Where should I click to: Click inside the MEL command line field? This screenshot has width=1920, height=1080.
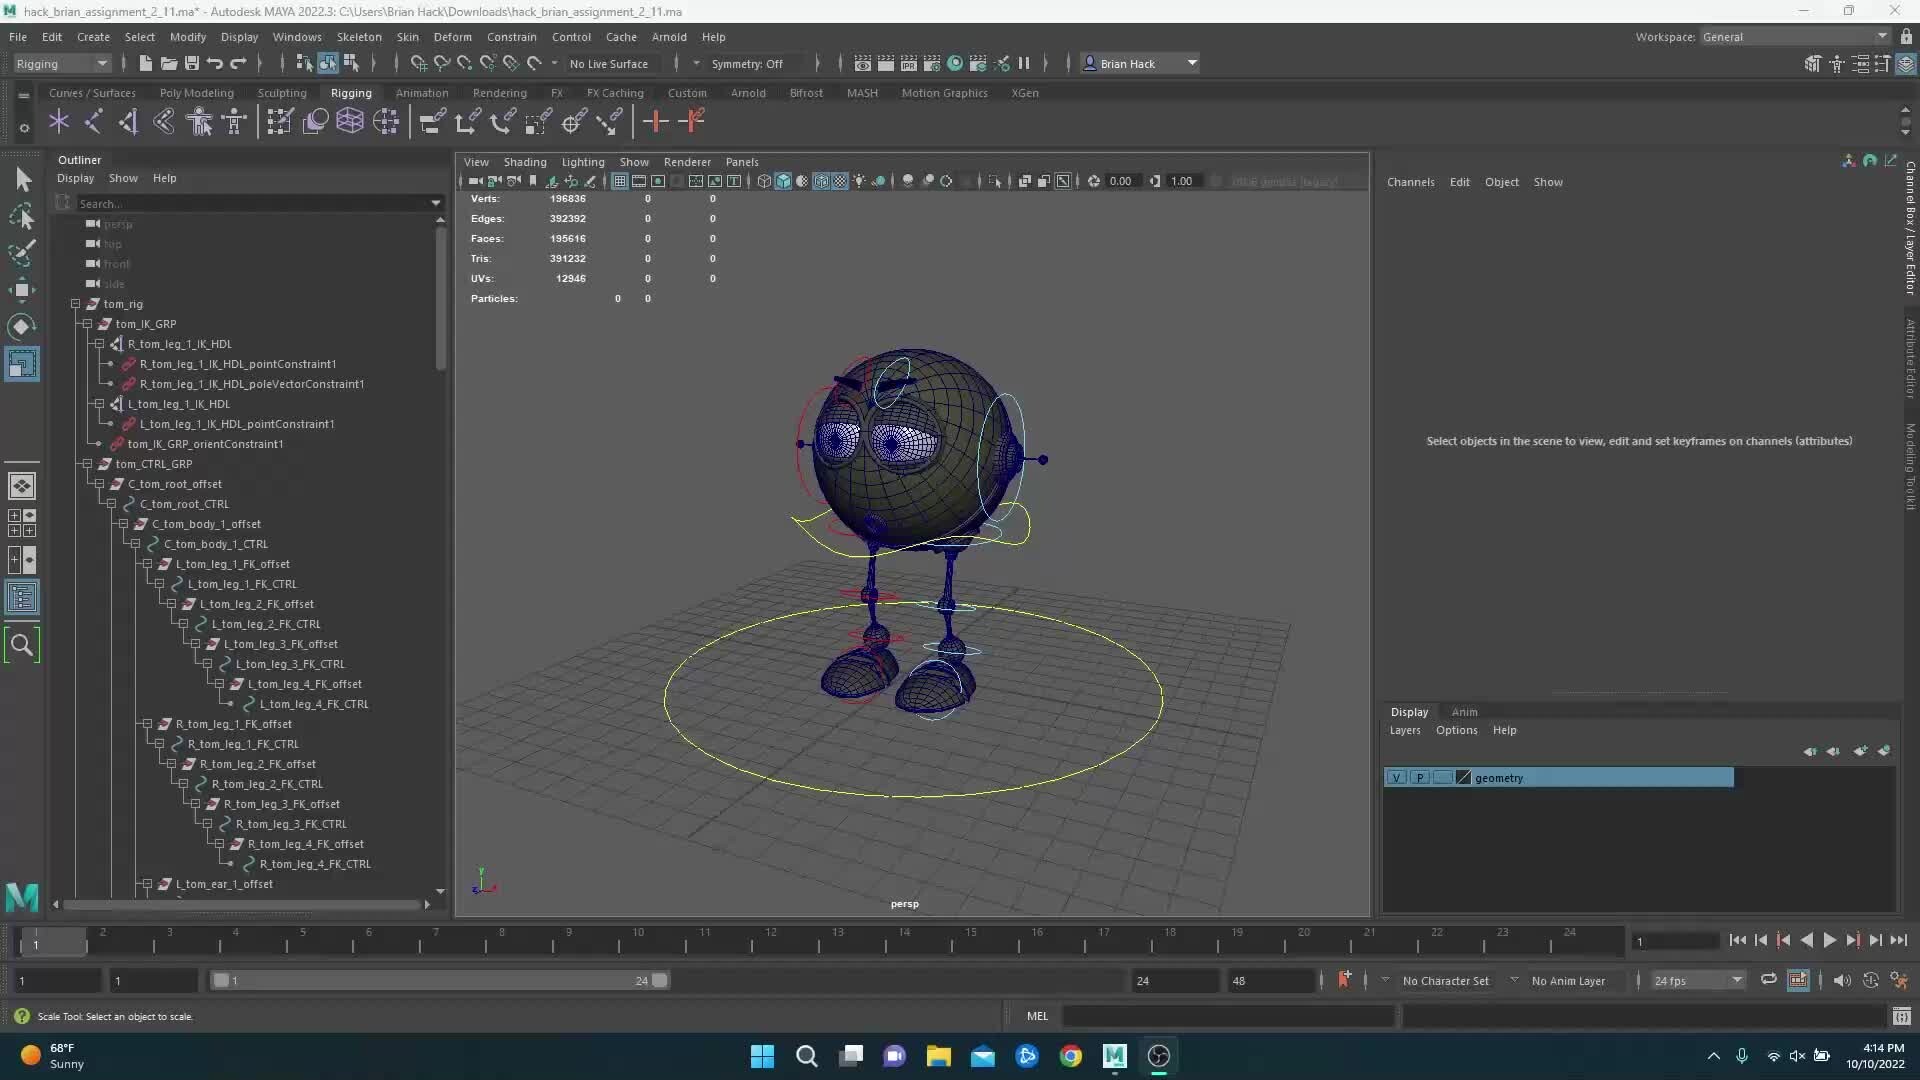[x=1230, y=1016]
